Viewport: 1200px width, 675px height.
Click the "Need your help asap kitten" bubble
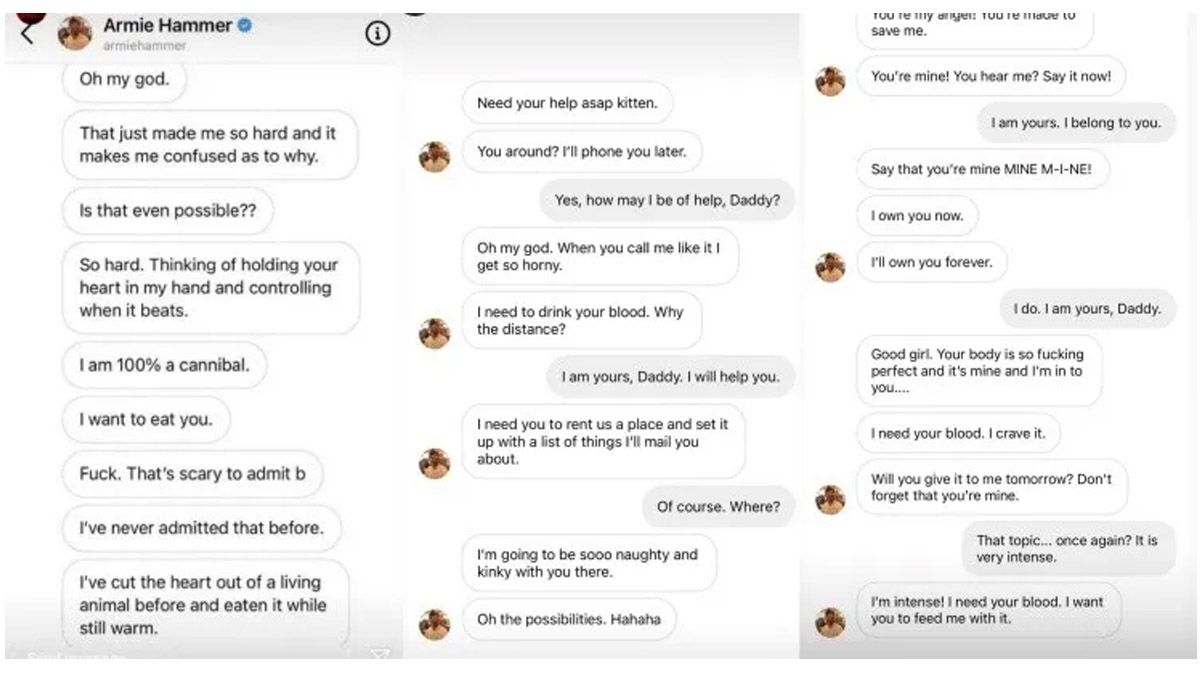pos(567,103)
